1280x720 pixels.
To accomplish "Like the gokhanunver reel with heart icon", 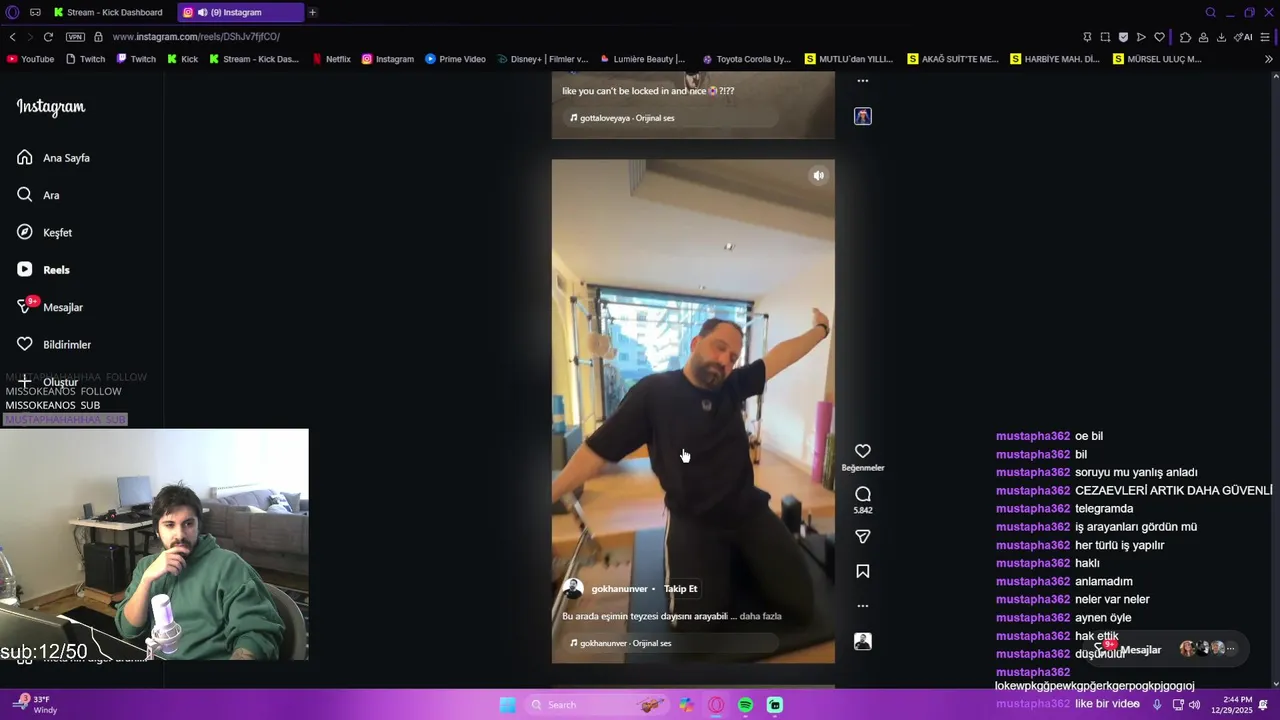I will coord(863,451).
